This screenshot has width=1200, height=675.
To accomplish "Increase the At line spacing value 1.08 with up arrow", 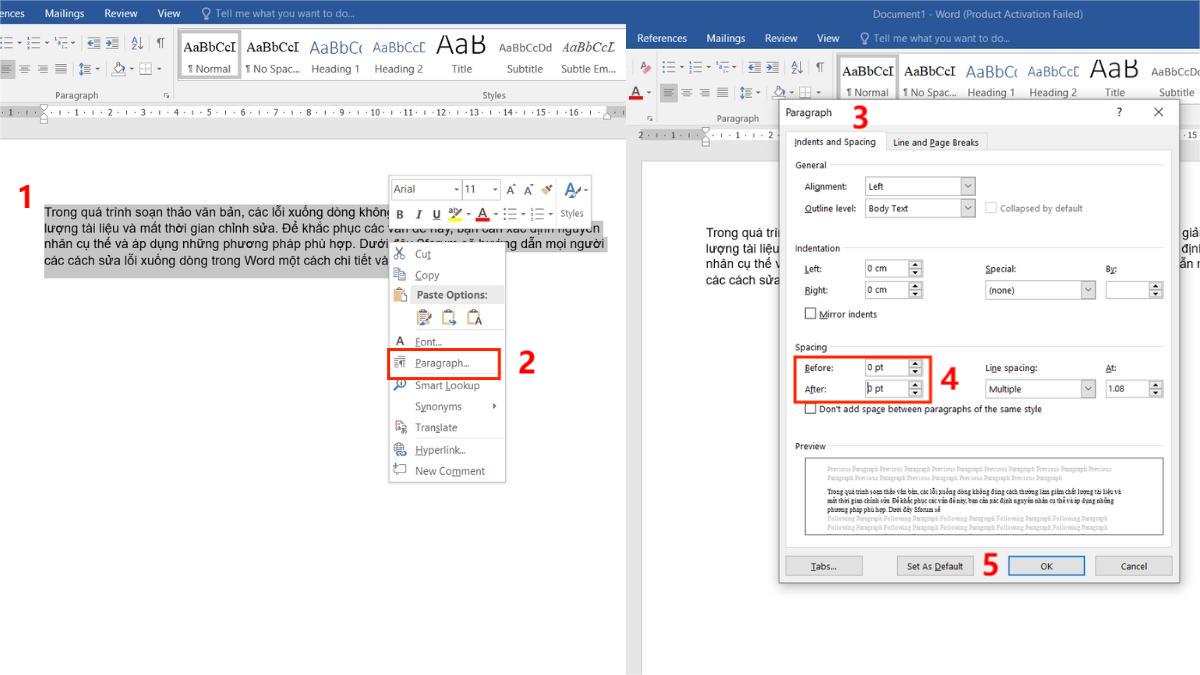I will click(1156, 385).
